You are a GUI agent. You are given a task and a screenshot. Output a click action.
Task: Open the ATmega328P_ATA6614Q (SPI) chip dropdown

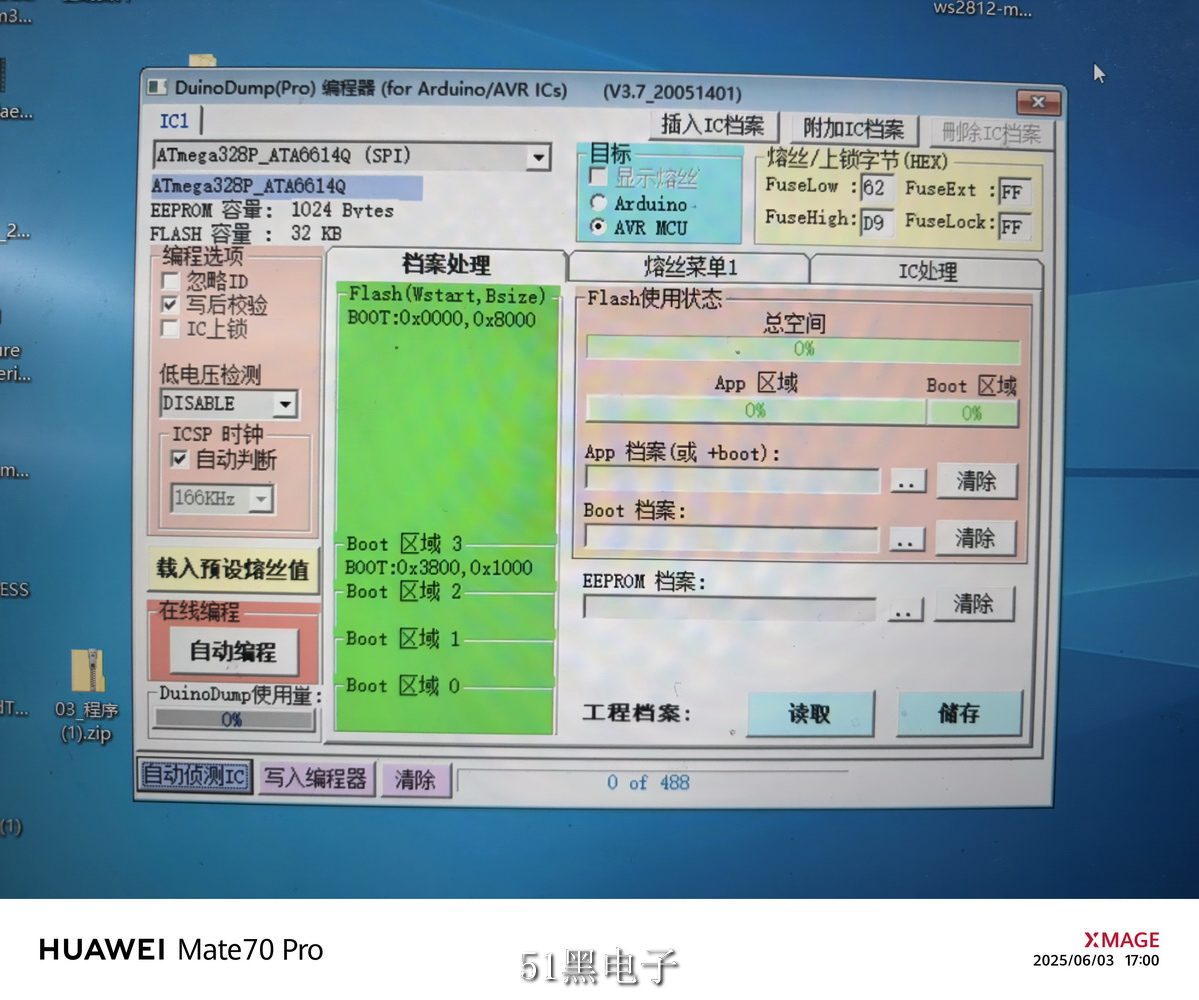pyautogui.click(x=538, y=157)
